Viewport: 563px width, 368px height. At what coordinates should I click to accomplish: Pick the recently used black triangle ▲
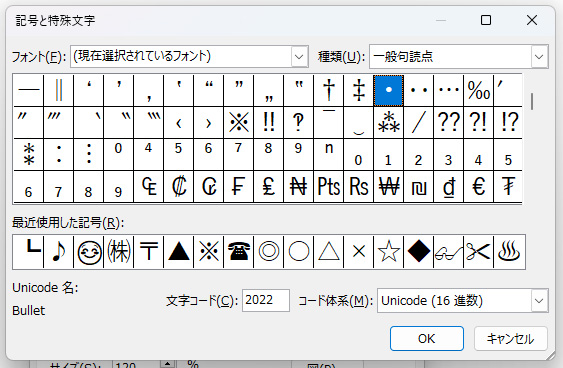click(x=178, y=252)
